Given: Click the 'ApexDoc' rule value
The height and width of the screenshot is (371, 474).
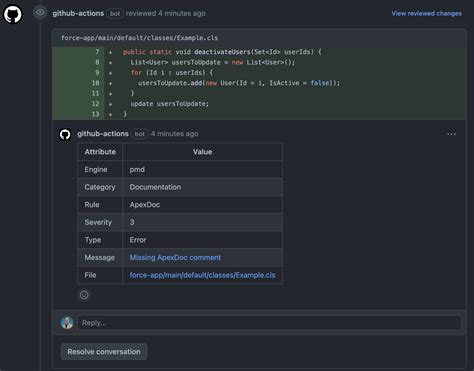Looking at the screenshot, I should click(145, 205).
